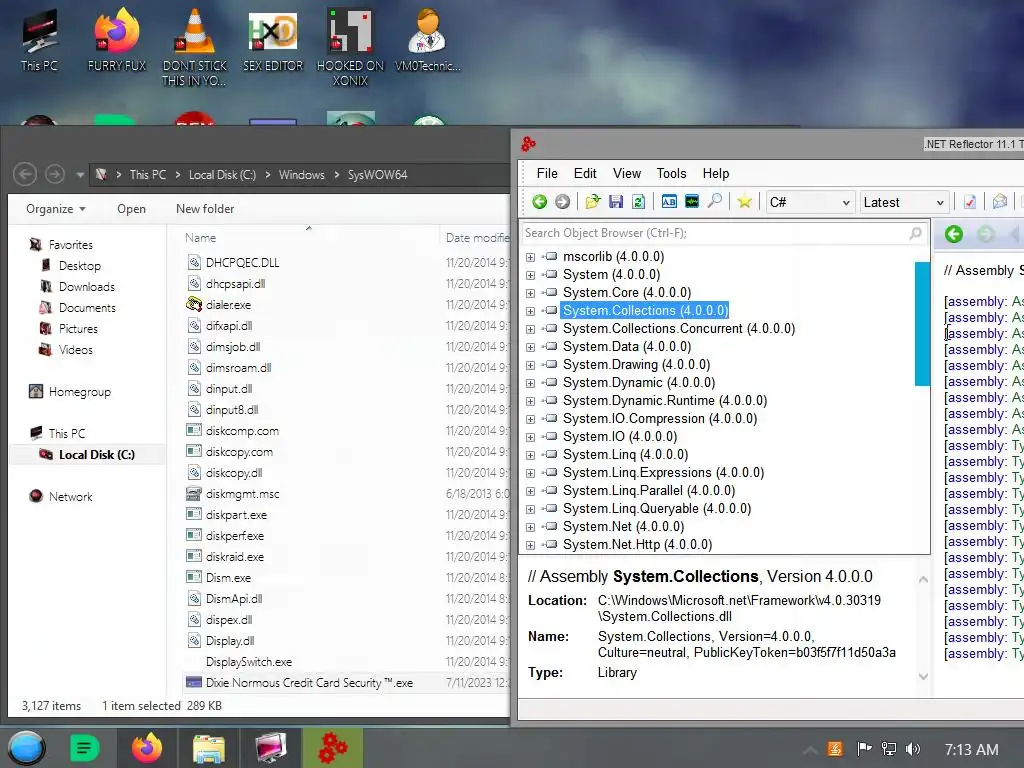Click New folder in Explorer toolbar
The image size is (1024, 768).
click(205, 209)
